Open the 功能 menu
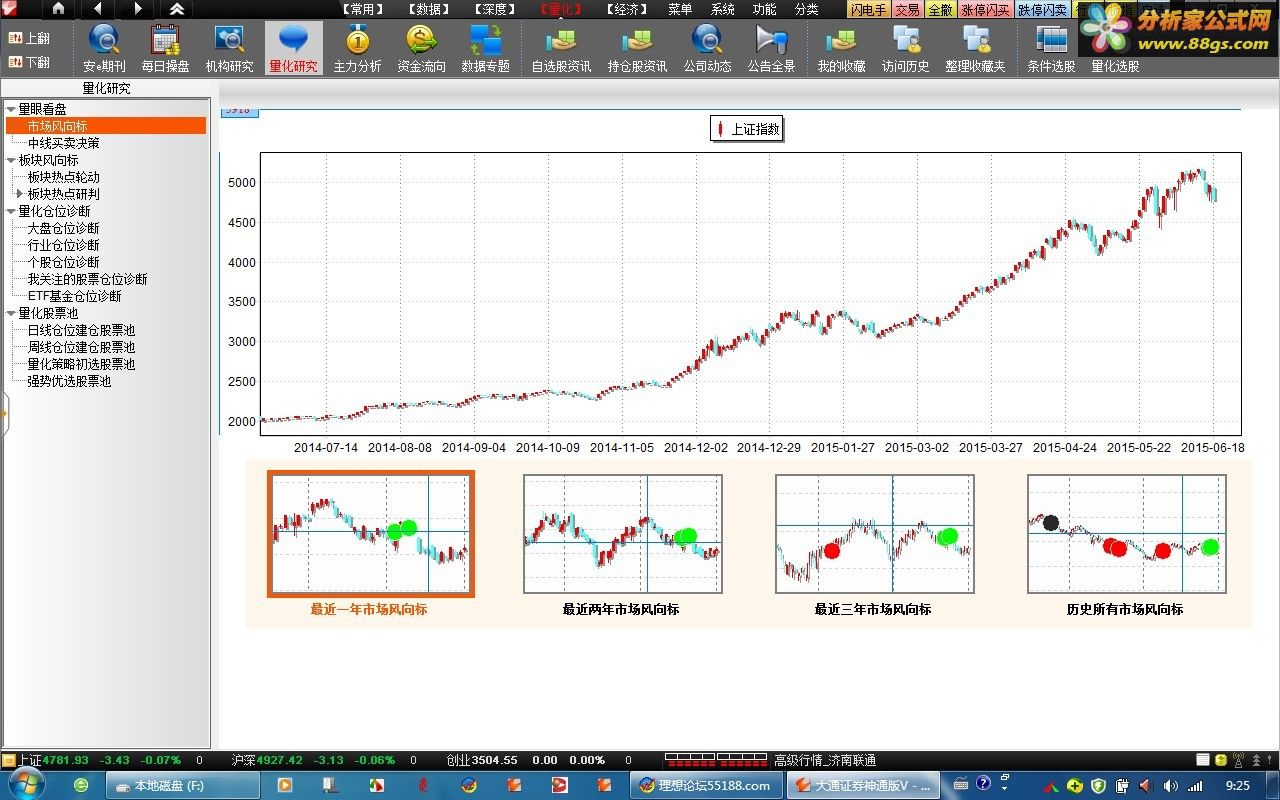 (x=764, y=9)
